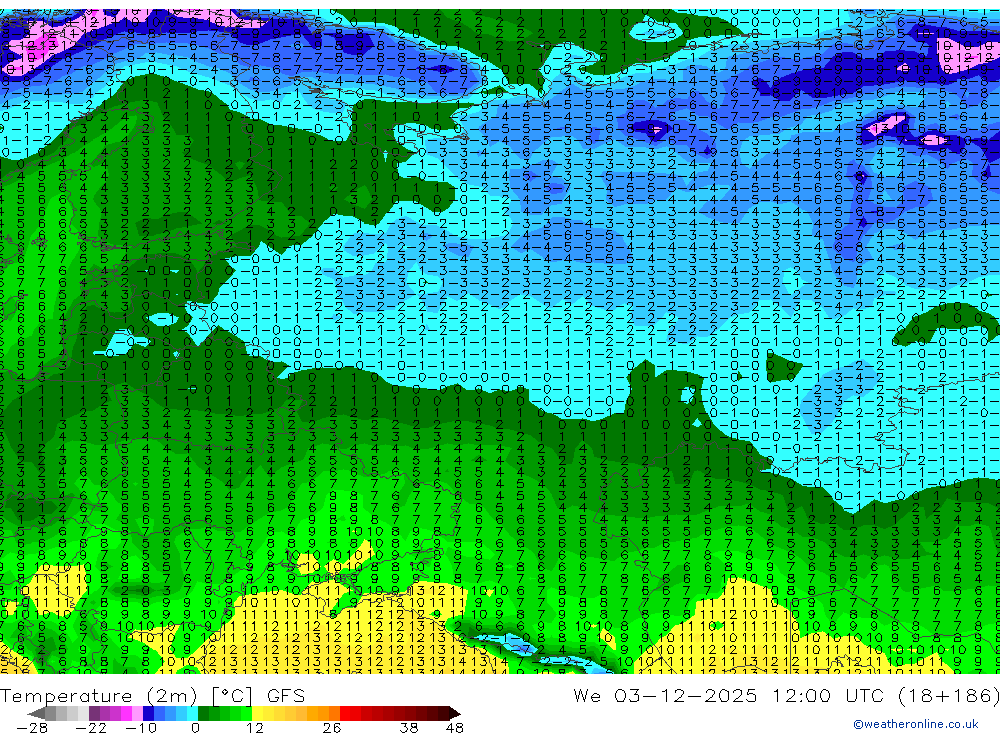
Task: Click the '-22' label under the color scale
Action: click(91, 728)
